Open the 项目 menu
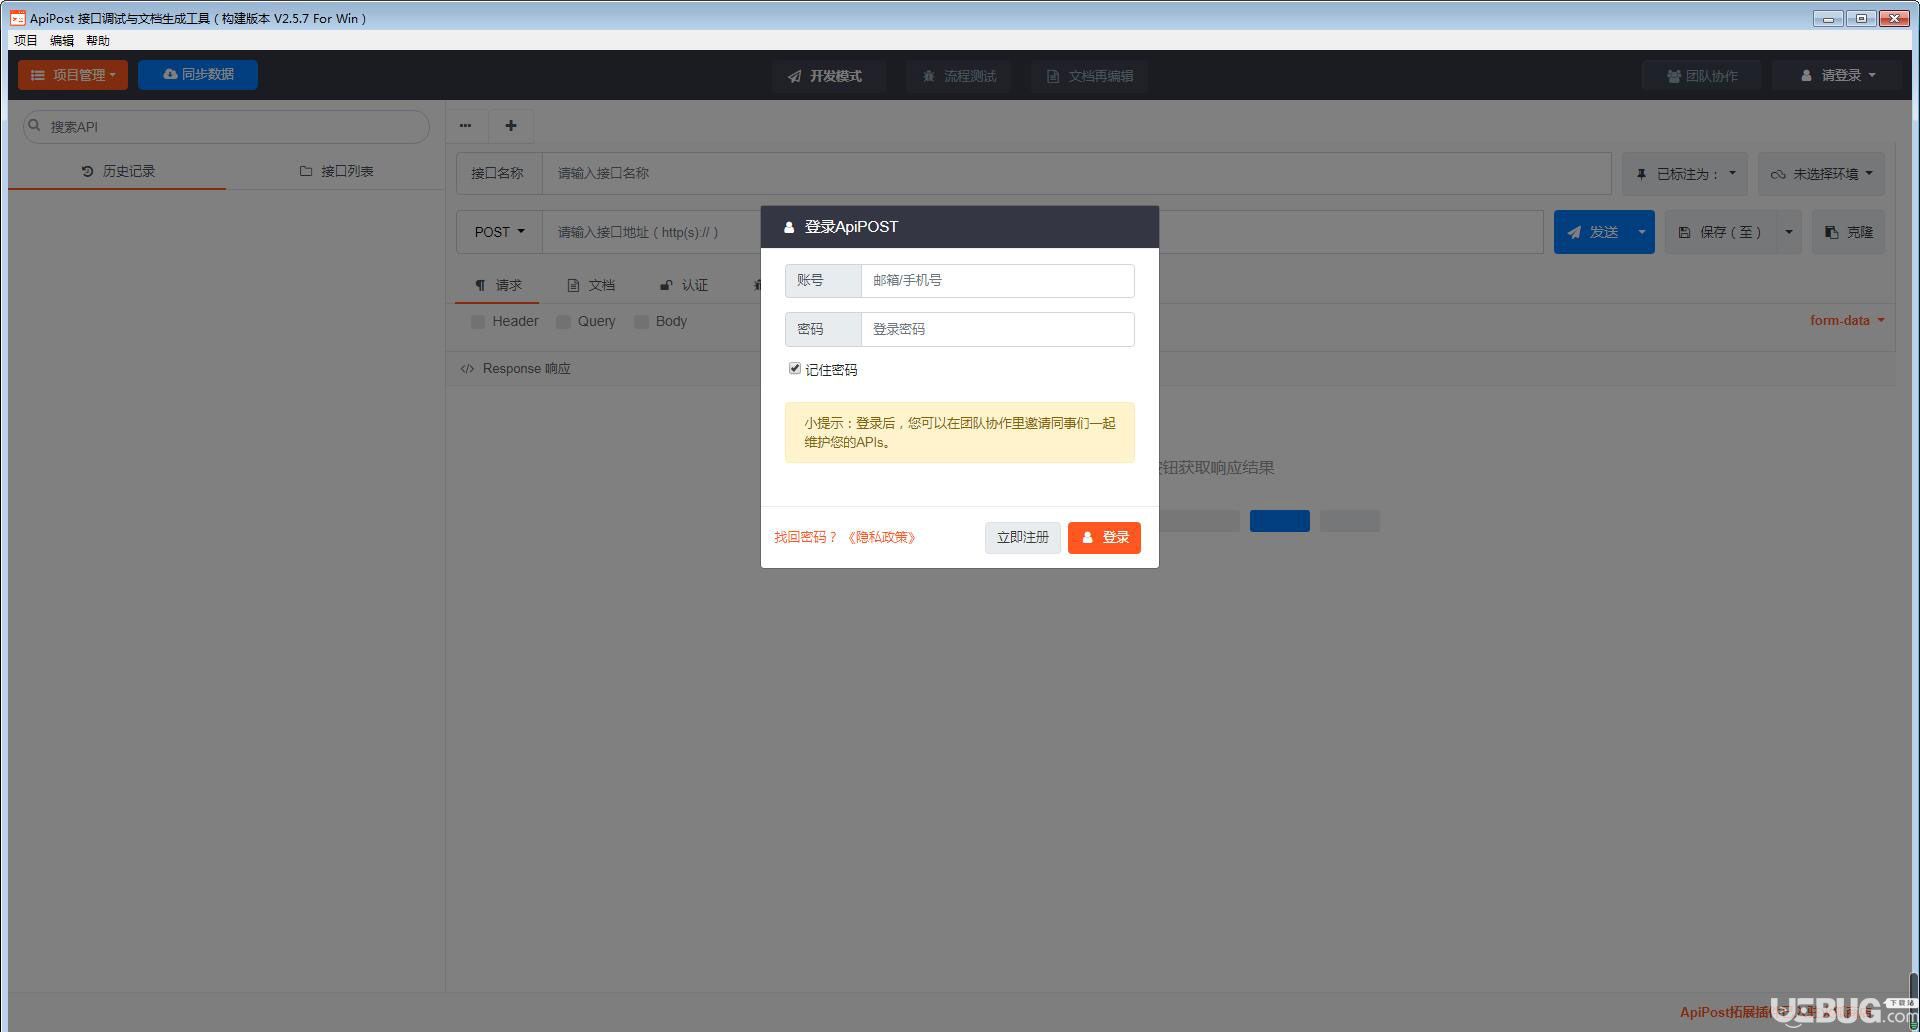Image resolution: width=1920 pixels, height=1032 pixels. tap(25, 41)
